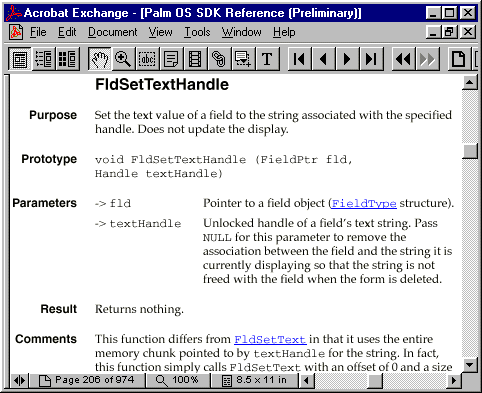Image resolution: width=482 pixels, height=393 pixels.
Task: Select the Hand tool
Action: click(100, 59)
